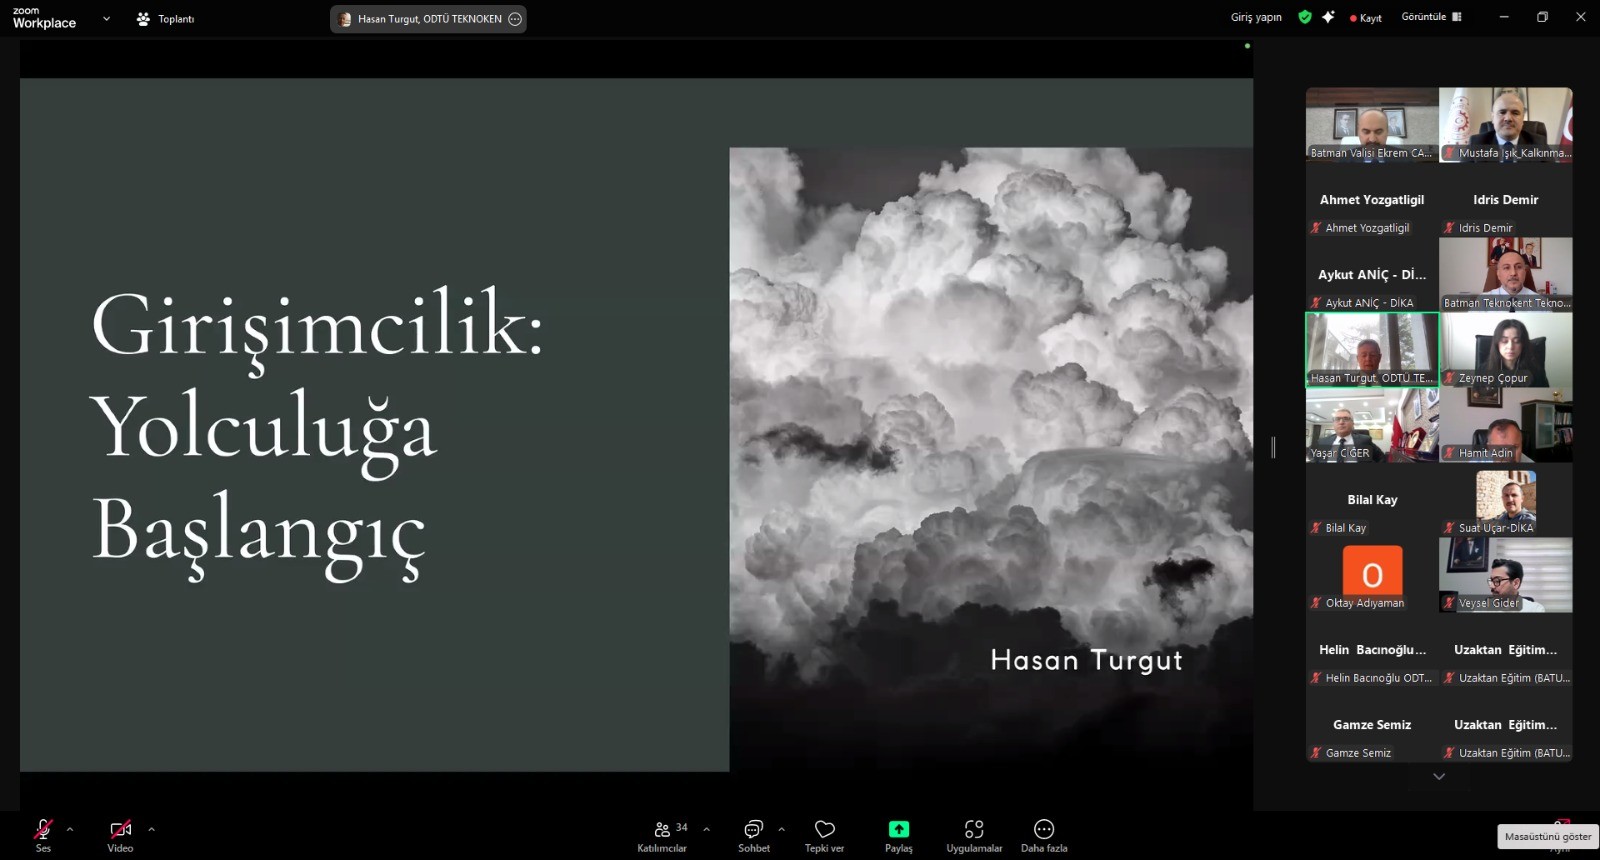Select the Toplantı tab
Viewport: 1600px width, 860px height.
coord(166,19)
